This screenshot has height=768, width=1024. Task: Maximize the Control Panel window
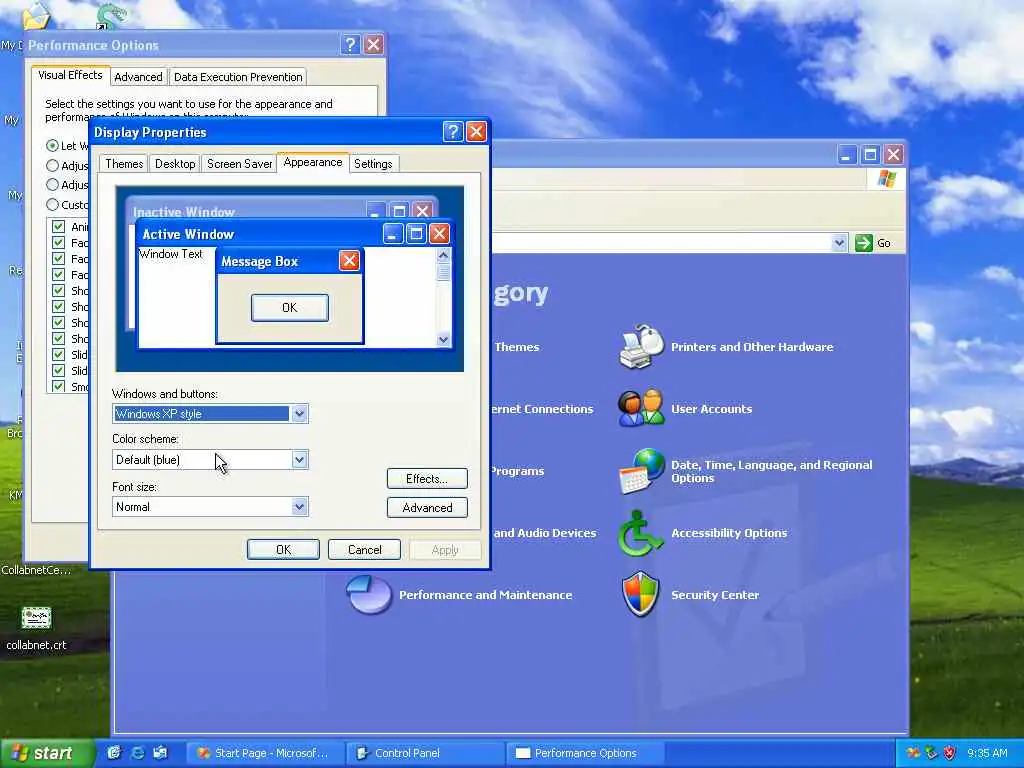coord(870,155)
